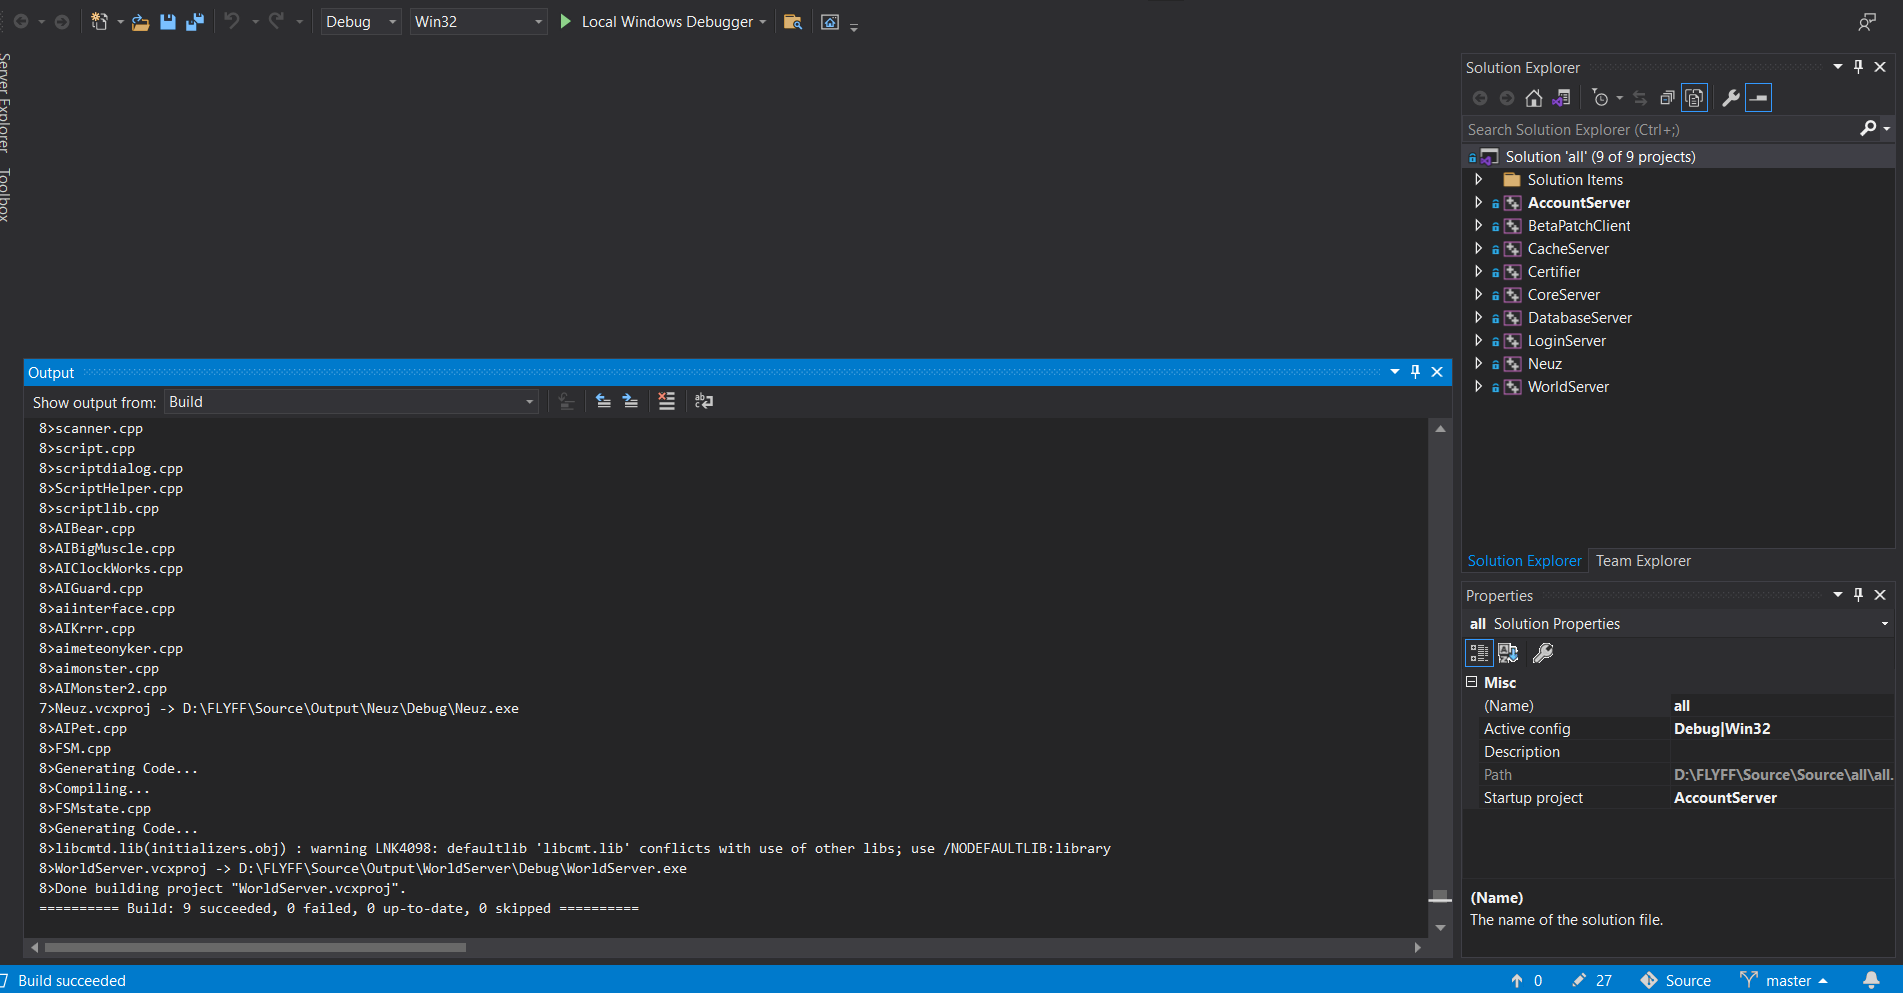This screenshot has height=993, width=1903.
Task: Open the Solution Explorer search options dropdown
Action: point(1887,129)
